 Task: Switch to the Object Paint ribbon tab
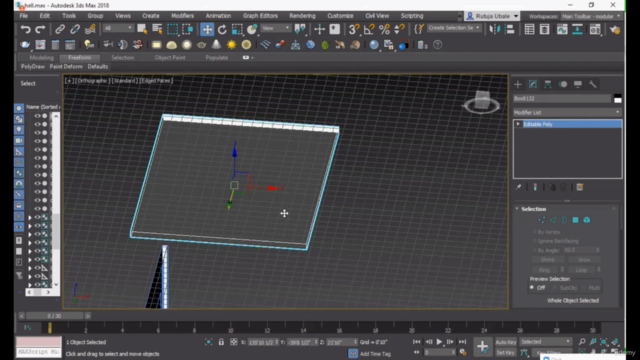pyautogui.click(x=170, y=58)
